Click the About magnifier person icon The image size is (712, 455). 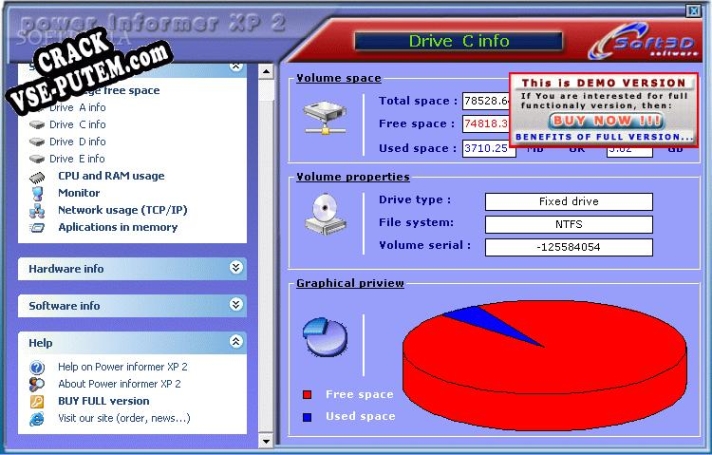(x=37, y=385)
